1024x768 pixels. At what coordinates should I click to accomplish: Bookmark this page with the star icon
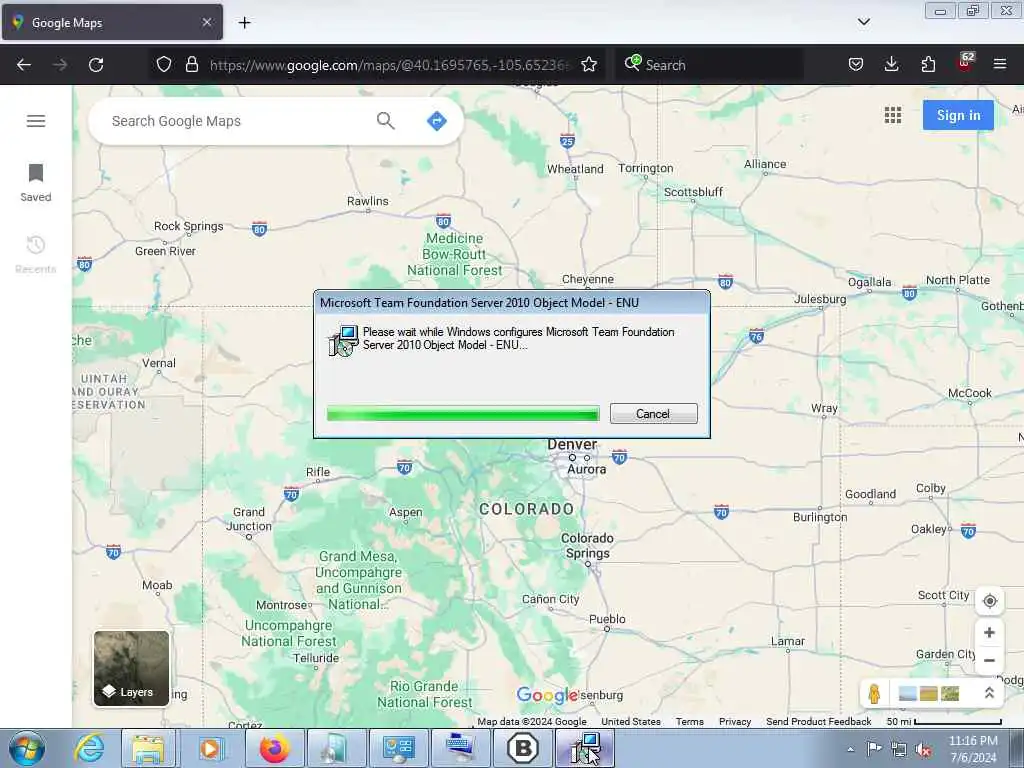coord(589,64)
